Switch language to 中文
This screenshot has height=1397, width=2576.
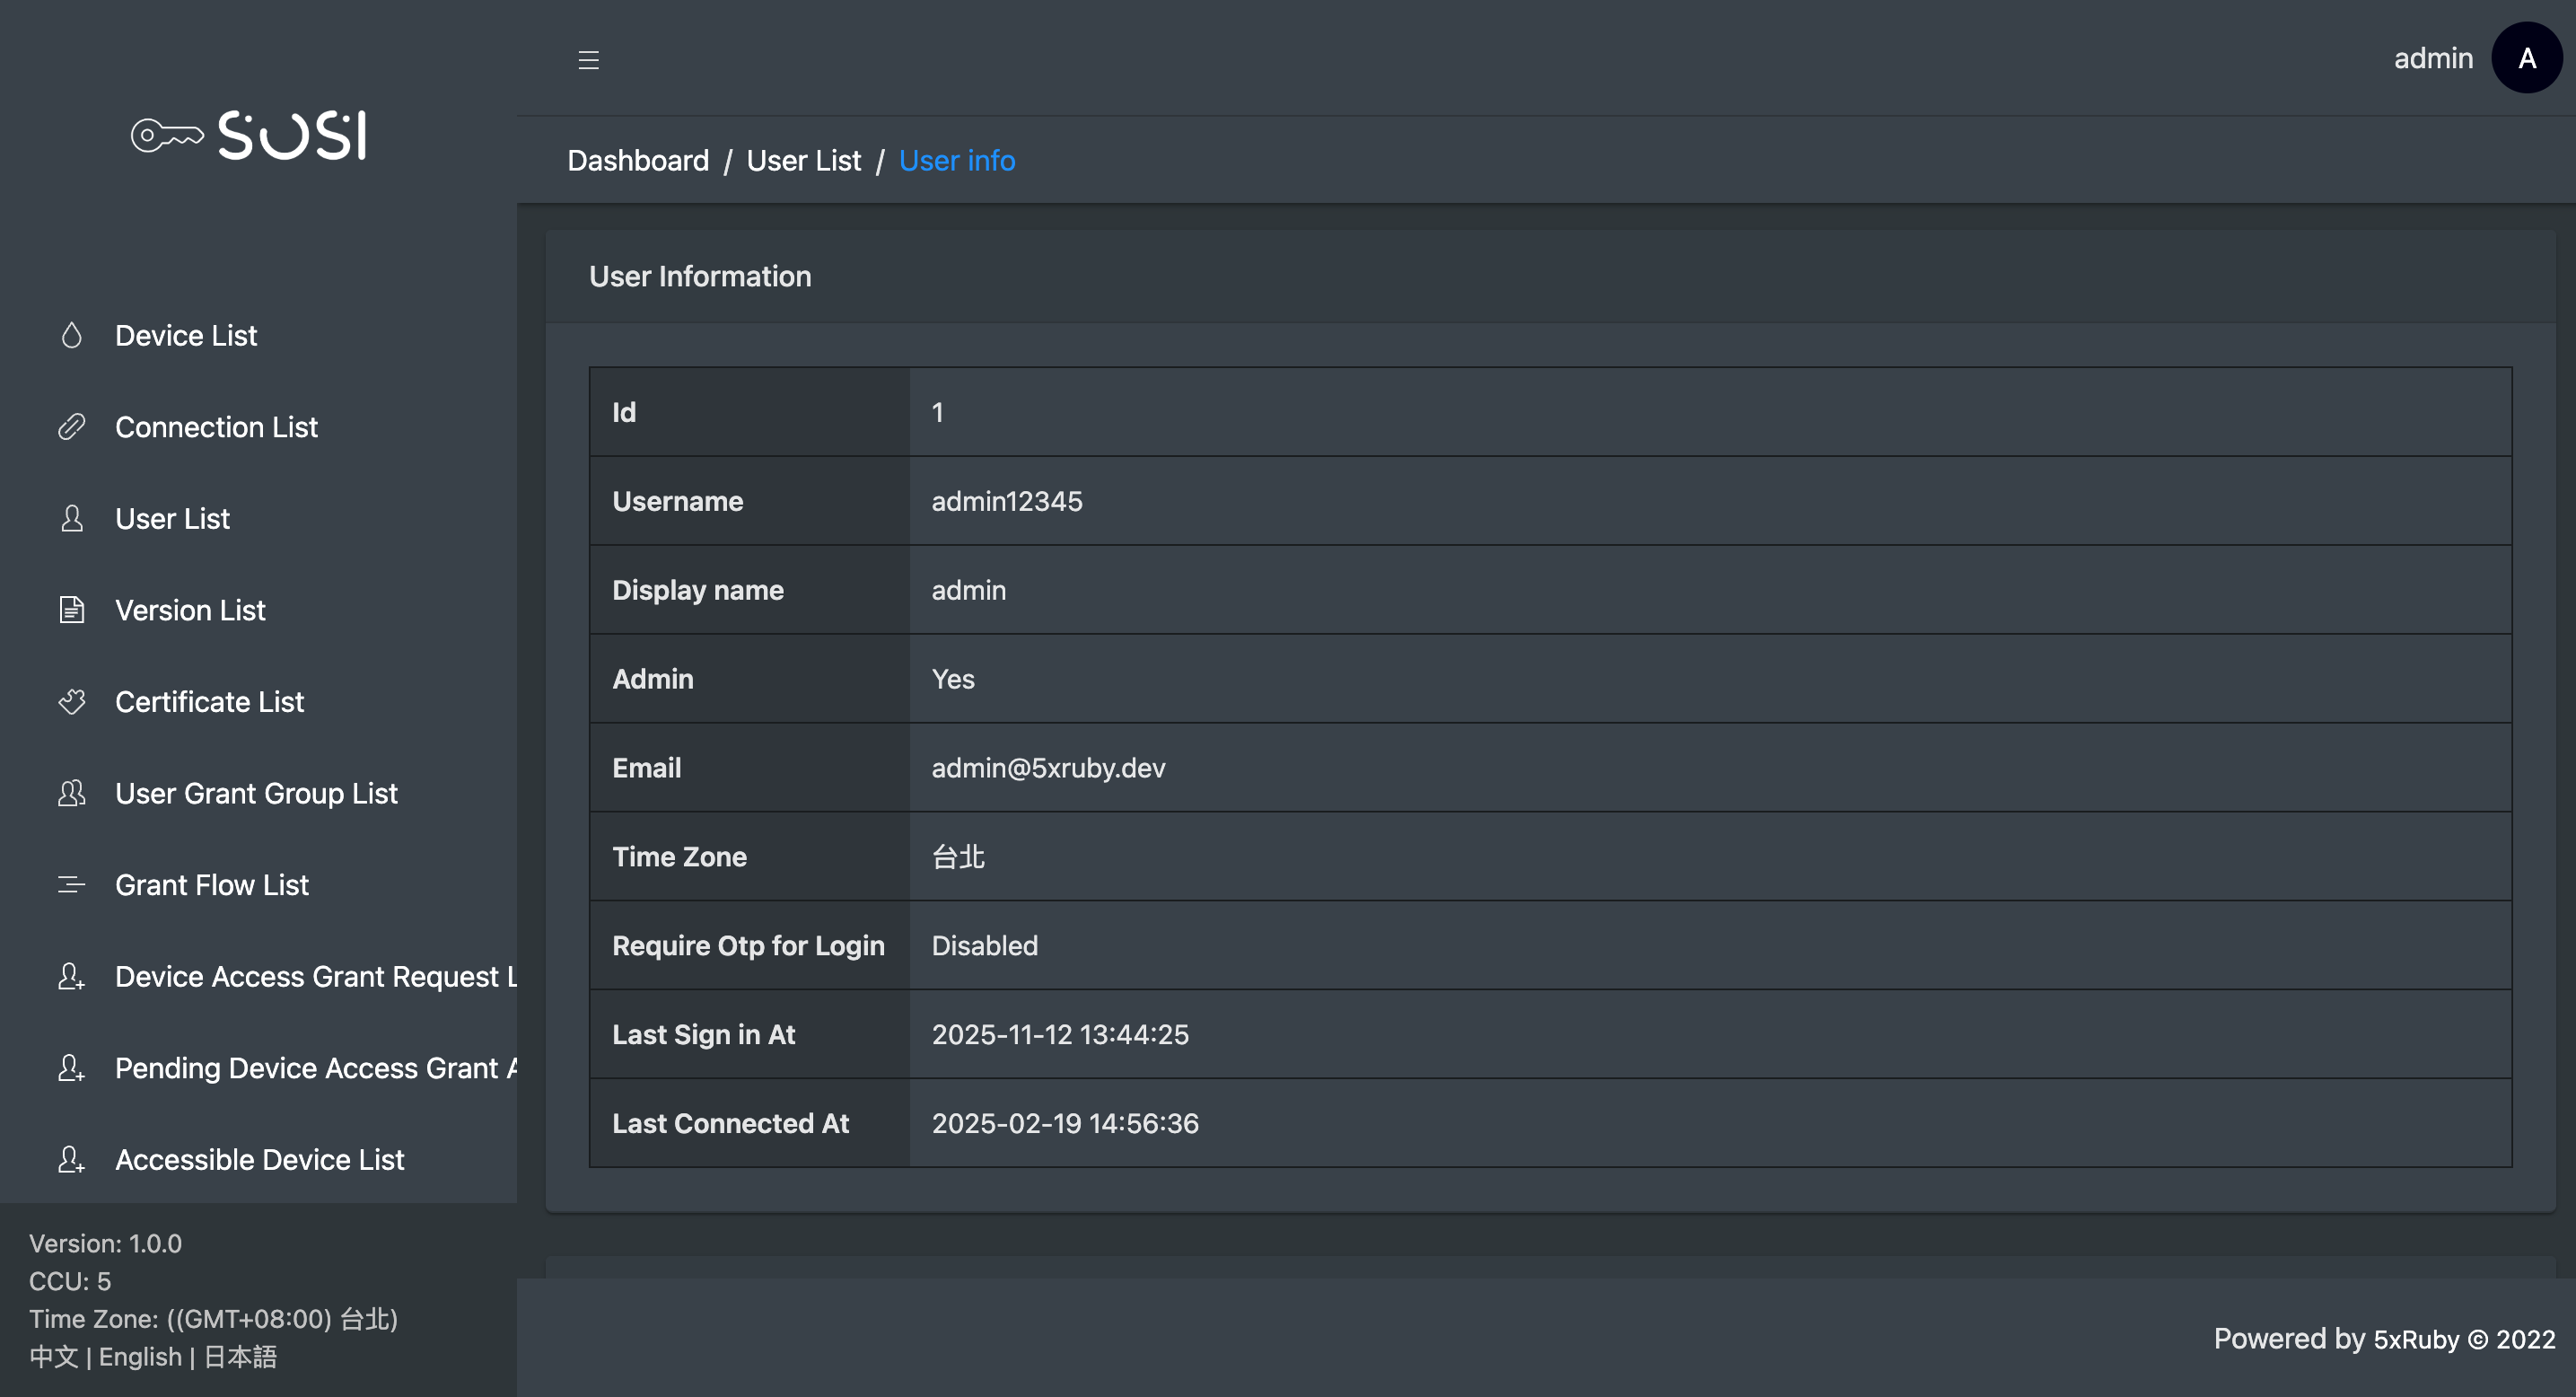pyautogui.click(x=53, y=1357)
